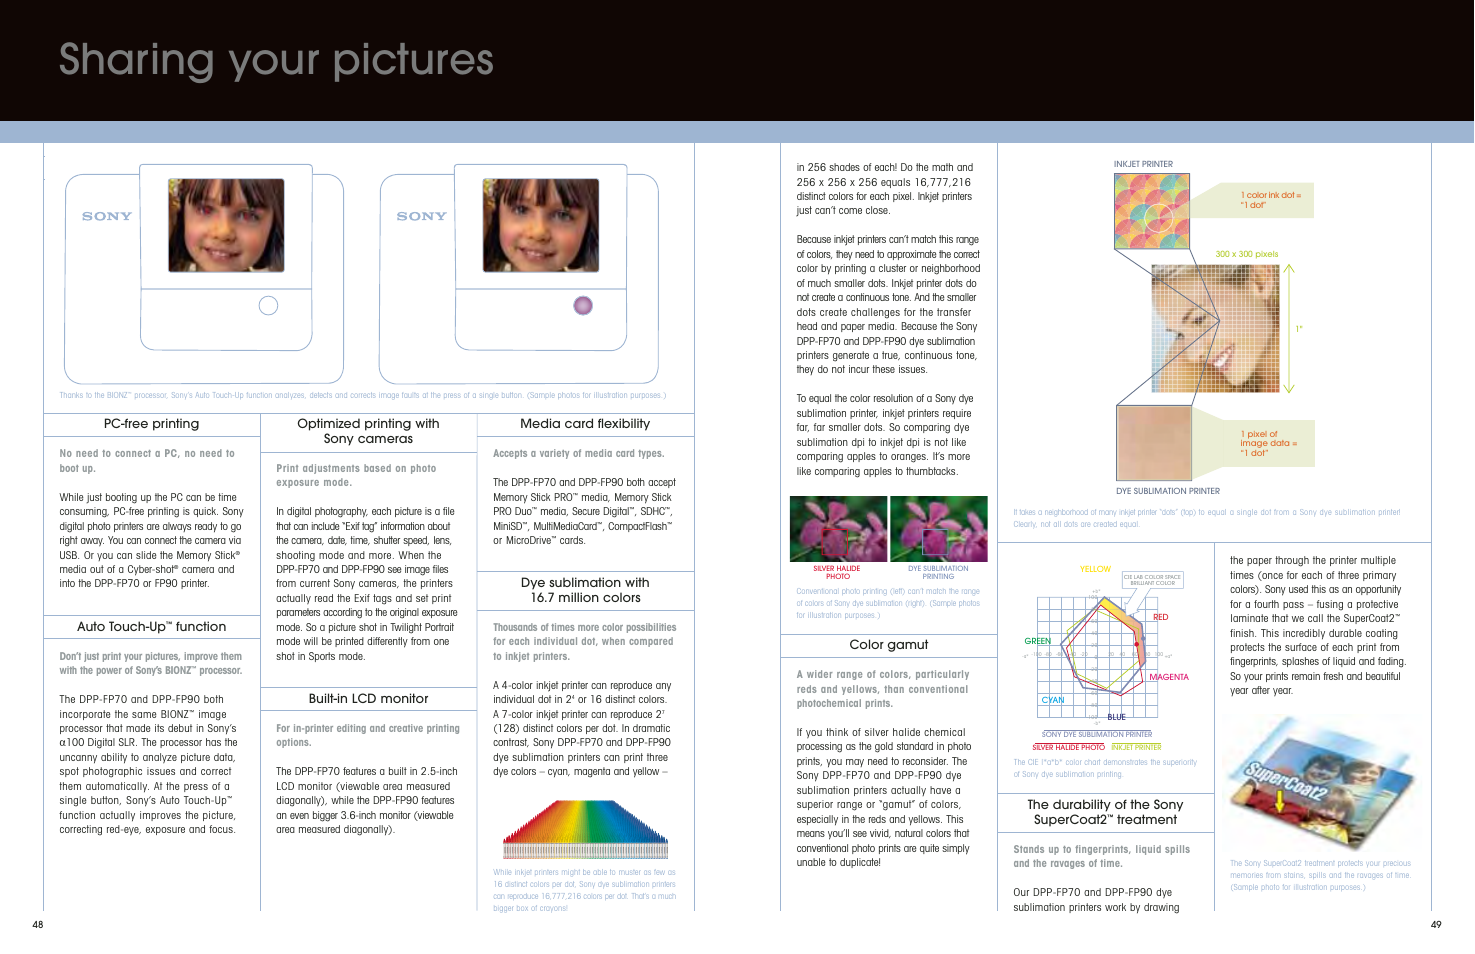The height and width of the screenshot is (954, 1475).
Task: Click the yellow arrow on SuperCoat2 image
Action: pyautogui.click(x=1279, y=800)
